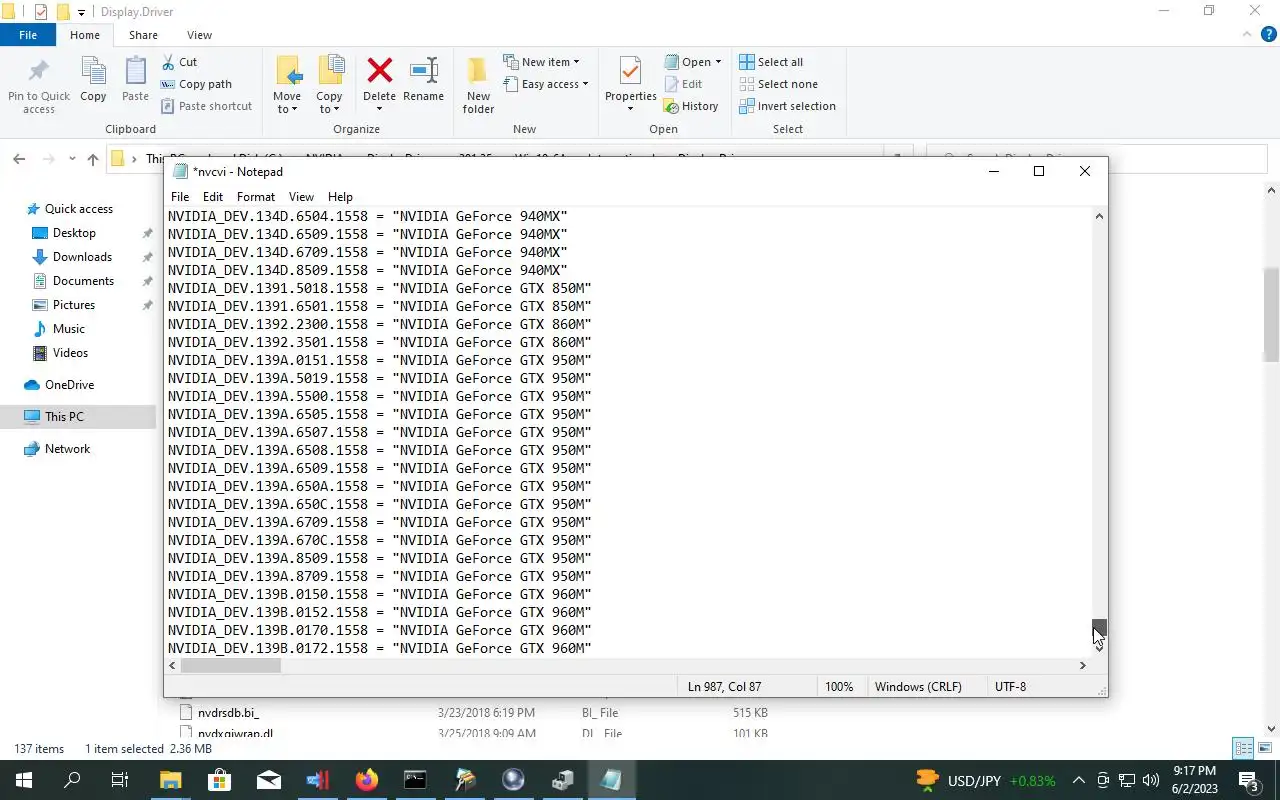Create a New folder
1280x800 pixels.
[478, 85]
